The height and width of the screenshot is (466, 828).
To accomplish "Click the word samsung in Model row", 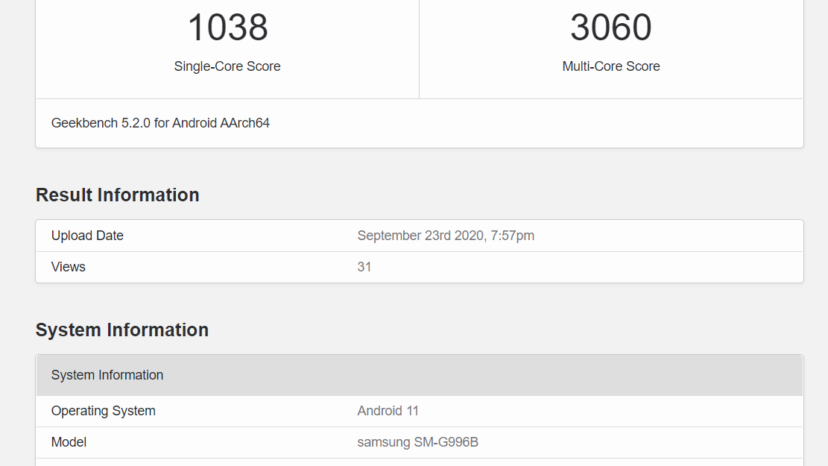I will pos(383,442).
